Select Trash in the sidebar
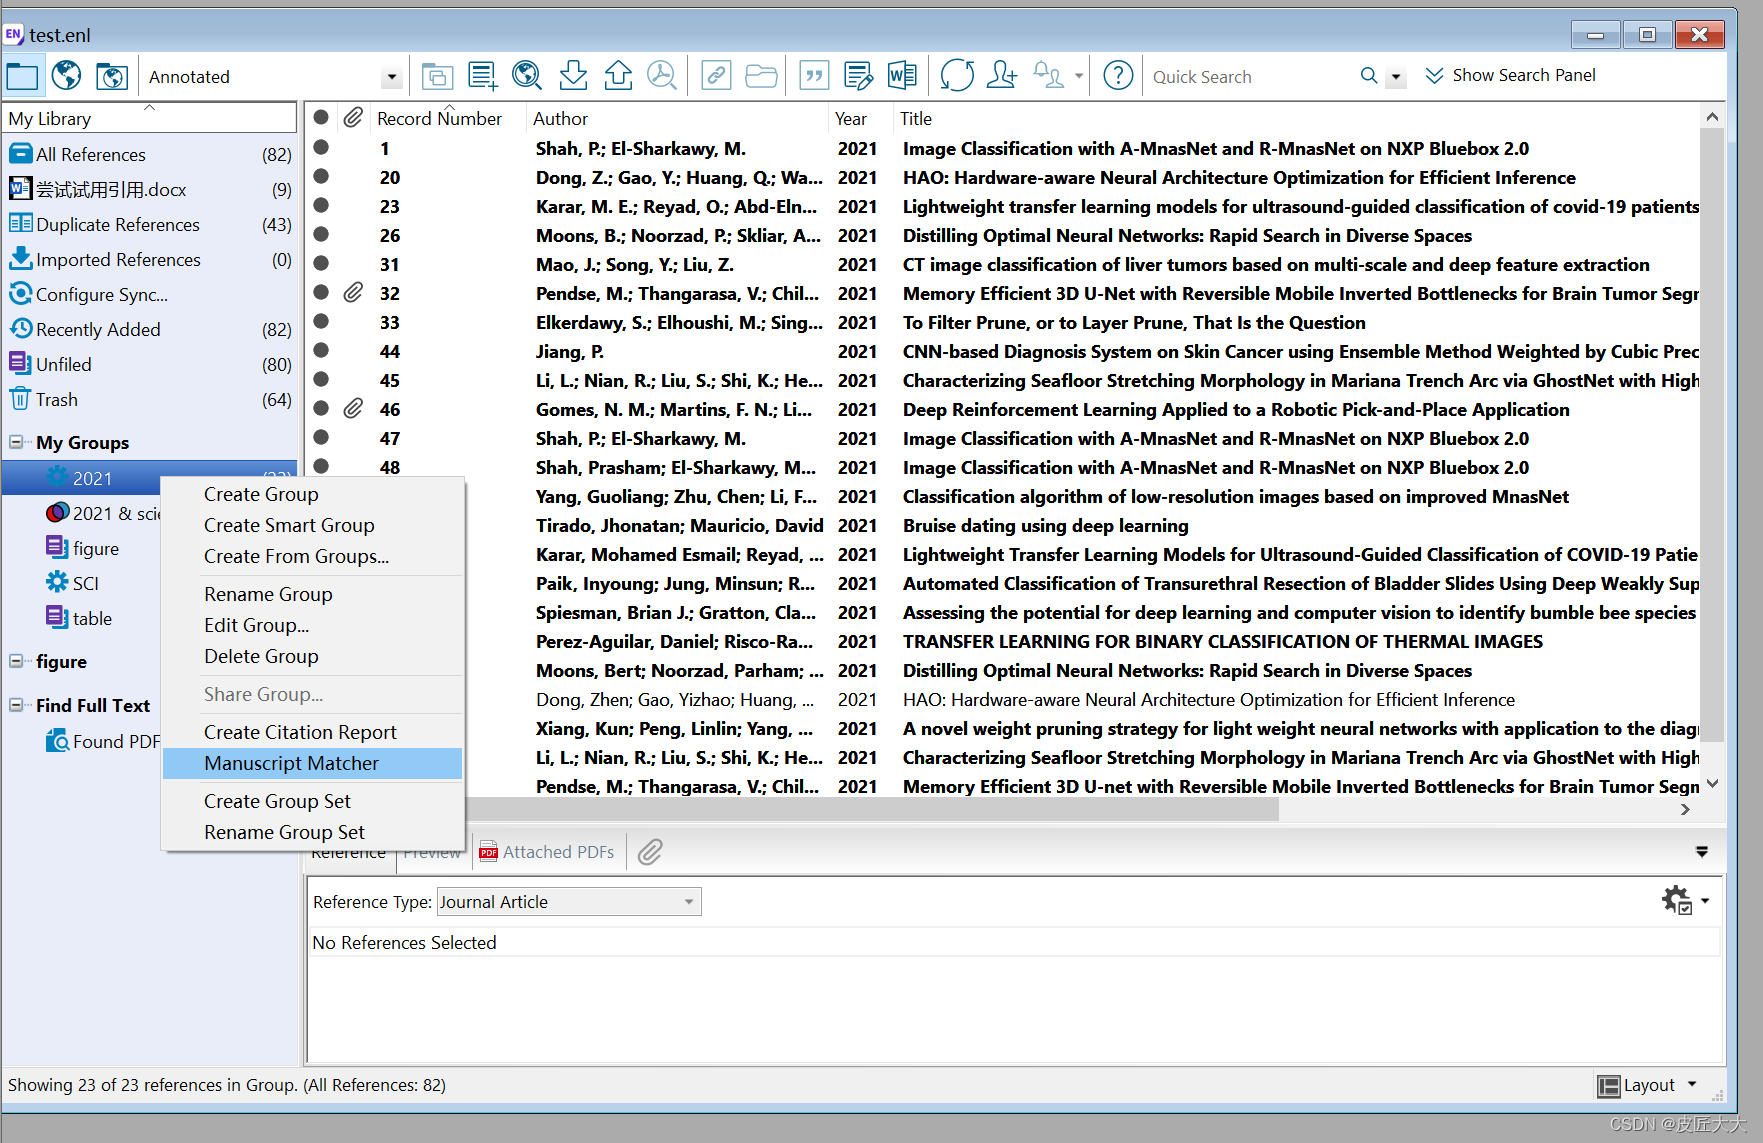 point(55,399)
